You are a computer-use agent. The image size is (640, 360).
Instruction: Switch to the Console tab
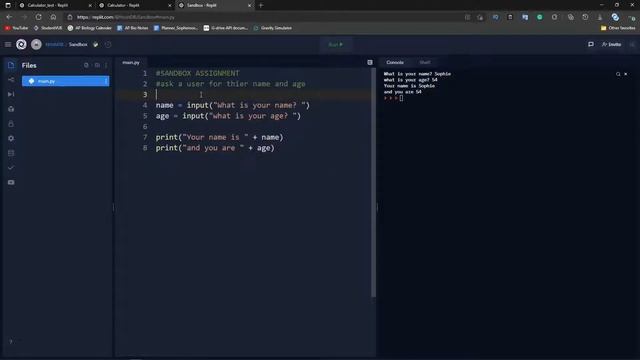coord(395,62)
